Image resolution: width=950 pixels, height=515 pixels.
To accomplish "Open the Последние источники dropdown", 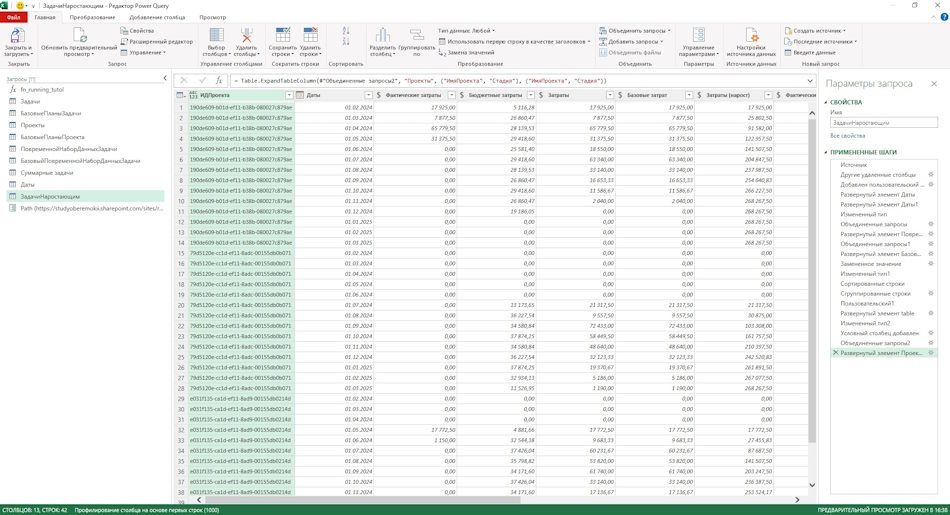I will pyautogui.click(x=821, y=41).
